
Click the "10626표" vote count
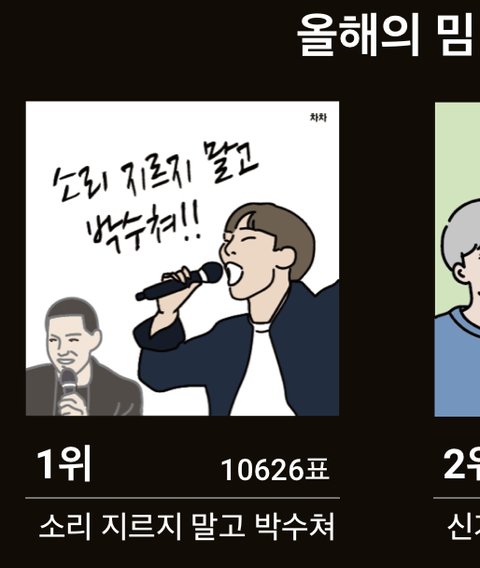[275, 470]
